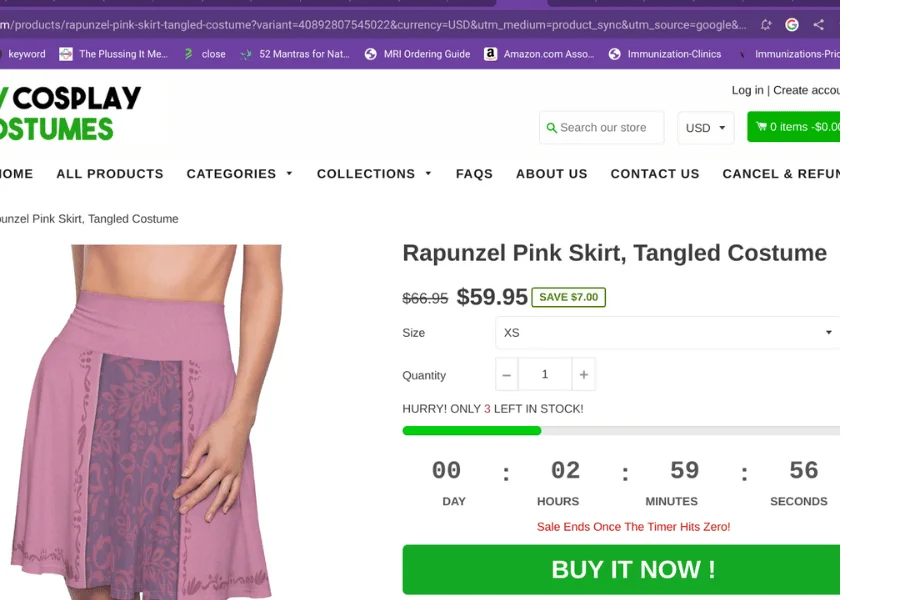Increase quantity with the plus stepper
Viewport: 900px width, 600px height.
click(582, 374)
